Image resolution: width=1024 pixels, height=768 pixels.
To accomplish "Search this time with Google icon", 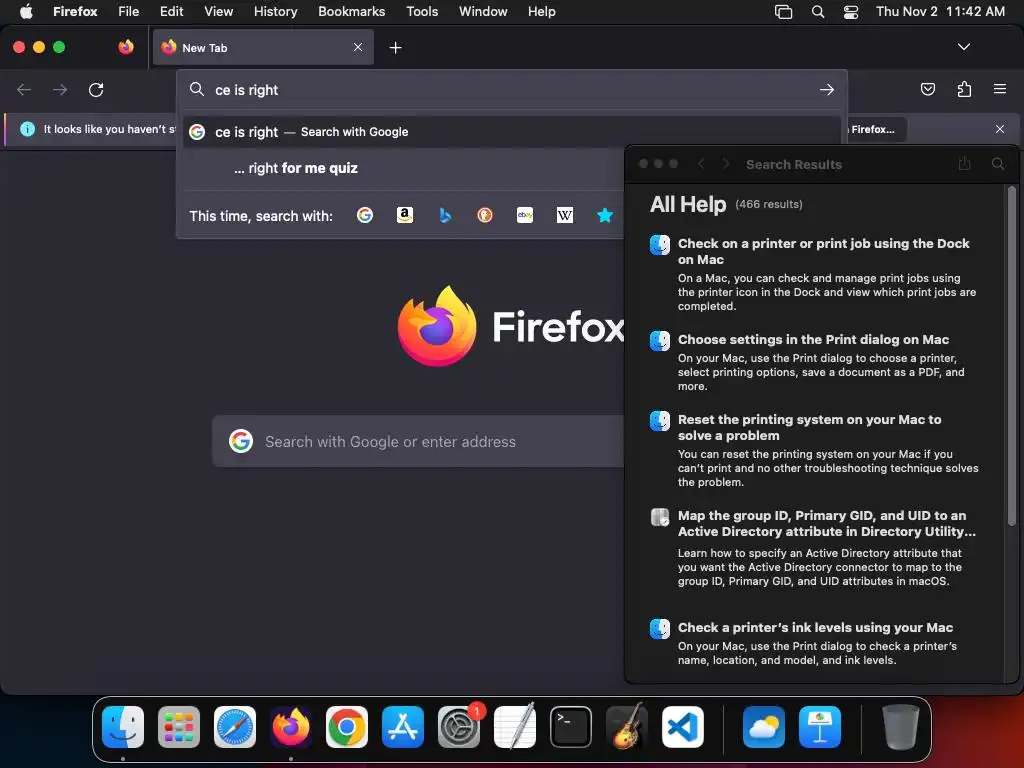I will (x=365, y=215).
